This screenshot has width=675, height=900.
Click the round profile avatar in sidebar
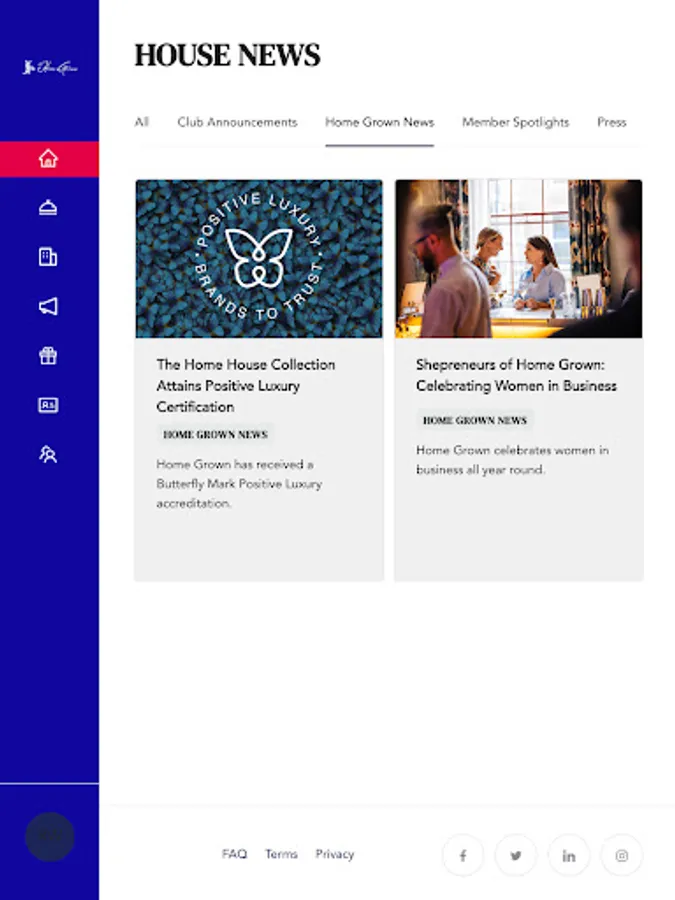[50, 836]
